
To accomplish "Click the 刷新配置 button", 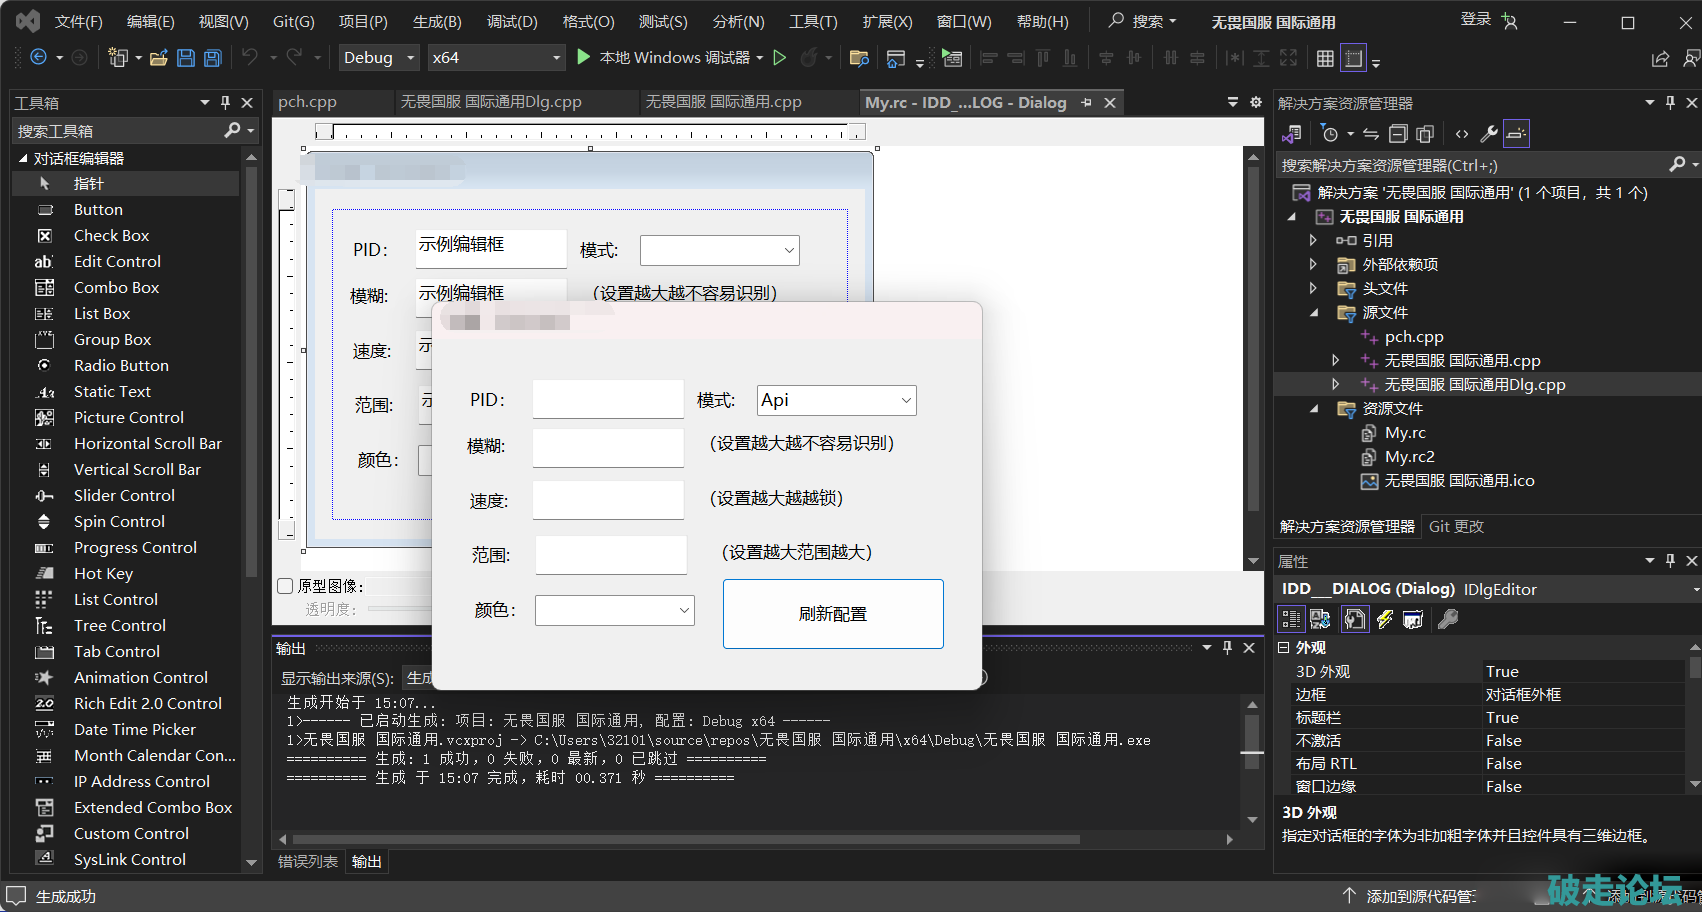I will [x=833, y=614].
